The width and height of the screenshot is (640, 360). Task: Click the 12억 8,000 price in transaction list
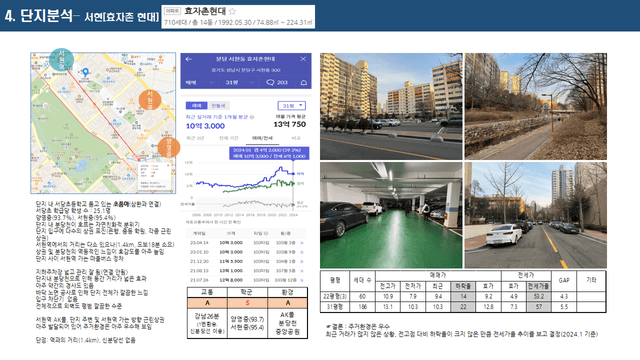[231, 280]
